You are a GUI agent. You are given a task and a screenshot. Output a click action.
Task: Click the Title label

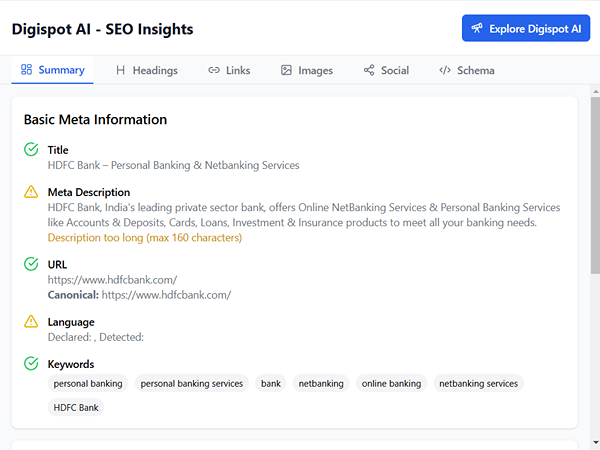tap(58, 150)
